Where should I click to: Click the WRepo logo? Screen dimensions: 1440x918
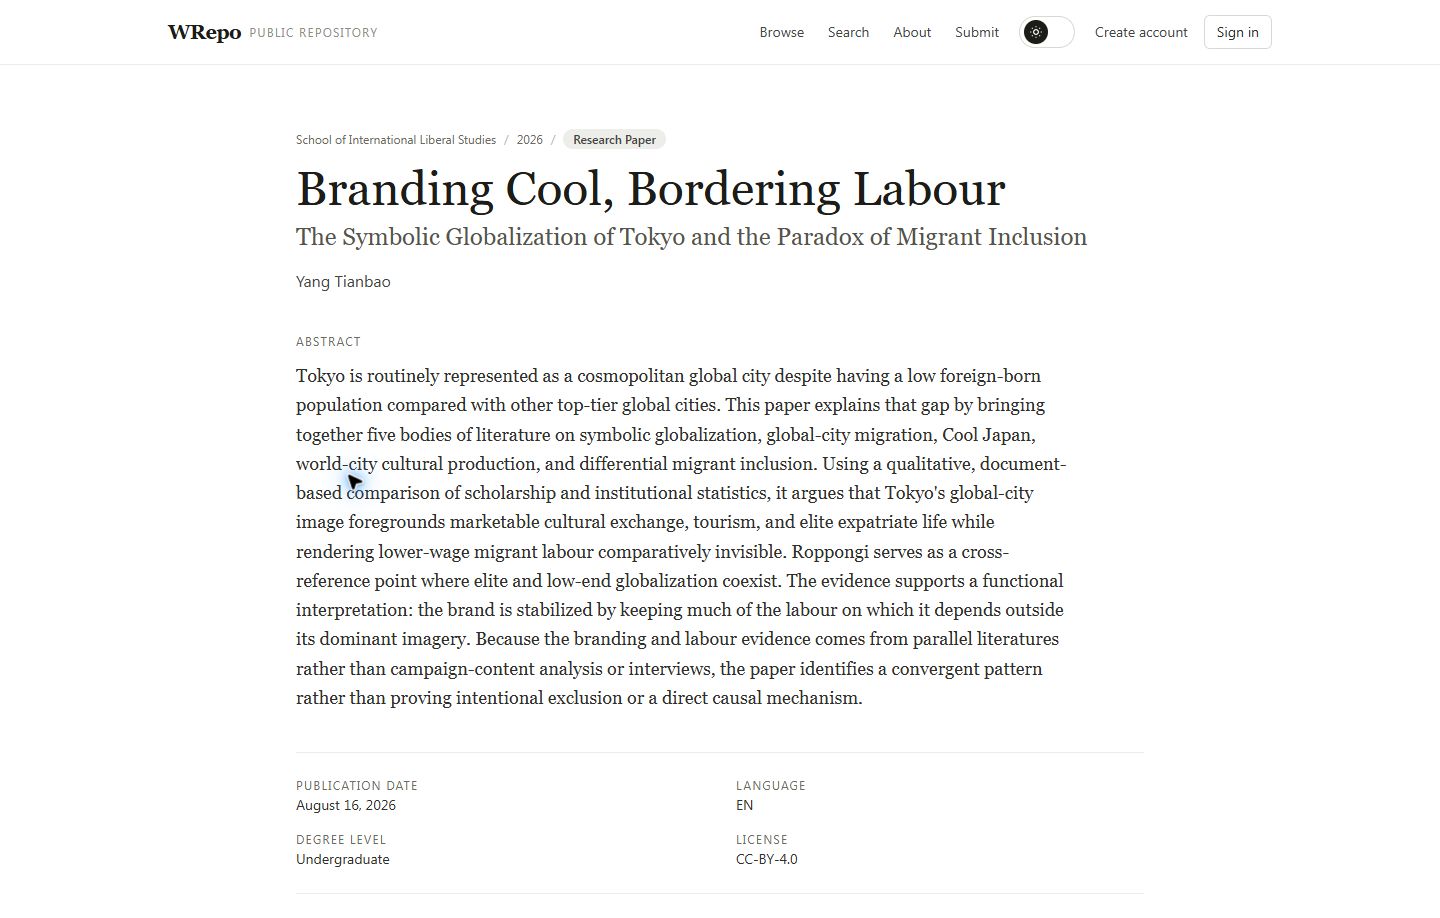pyautogui.click(x=204, y=32)
